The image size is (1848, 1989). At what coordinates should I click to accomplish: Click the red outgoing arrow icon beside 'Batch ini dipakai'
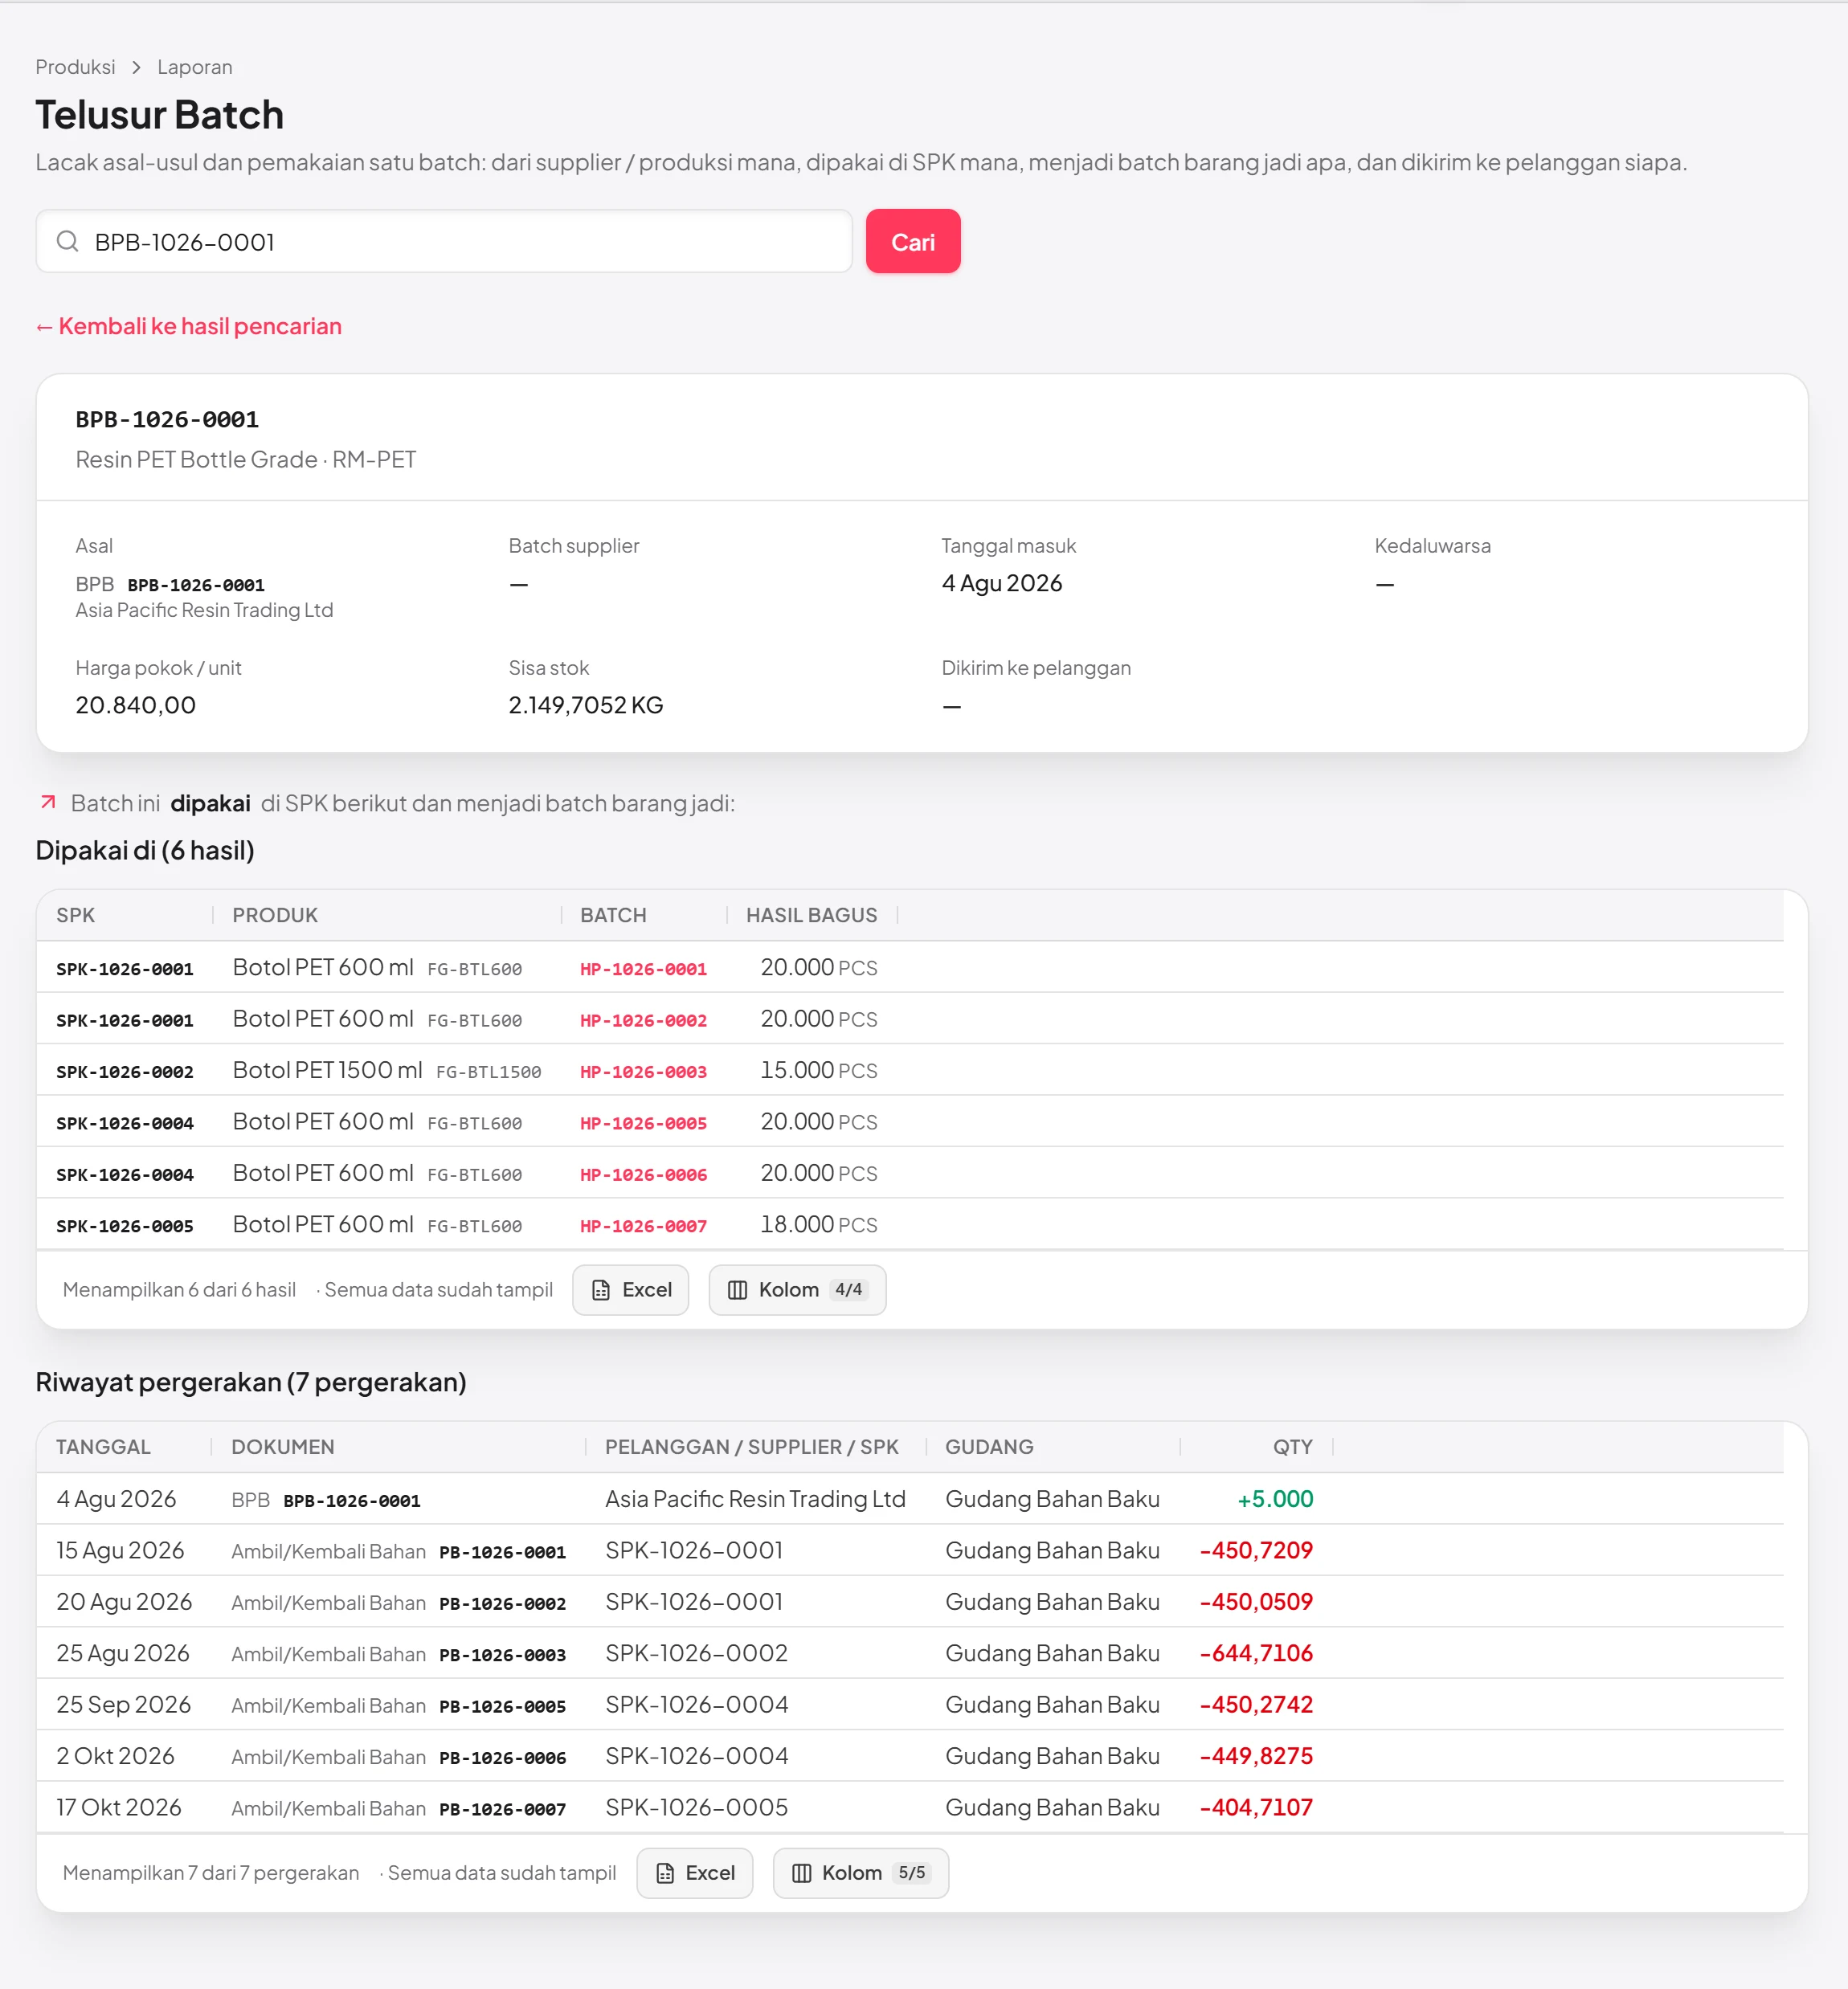coord(47,802)
